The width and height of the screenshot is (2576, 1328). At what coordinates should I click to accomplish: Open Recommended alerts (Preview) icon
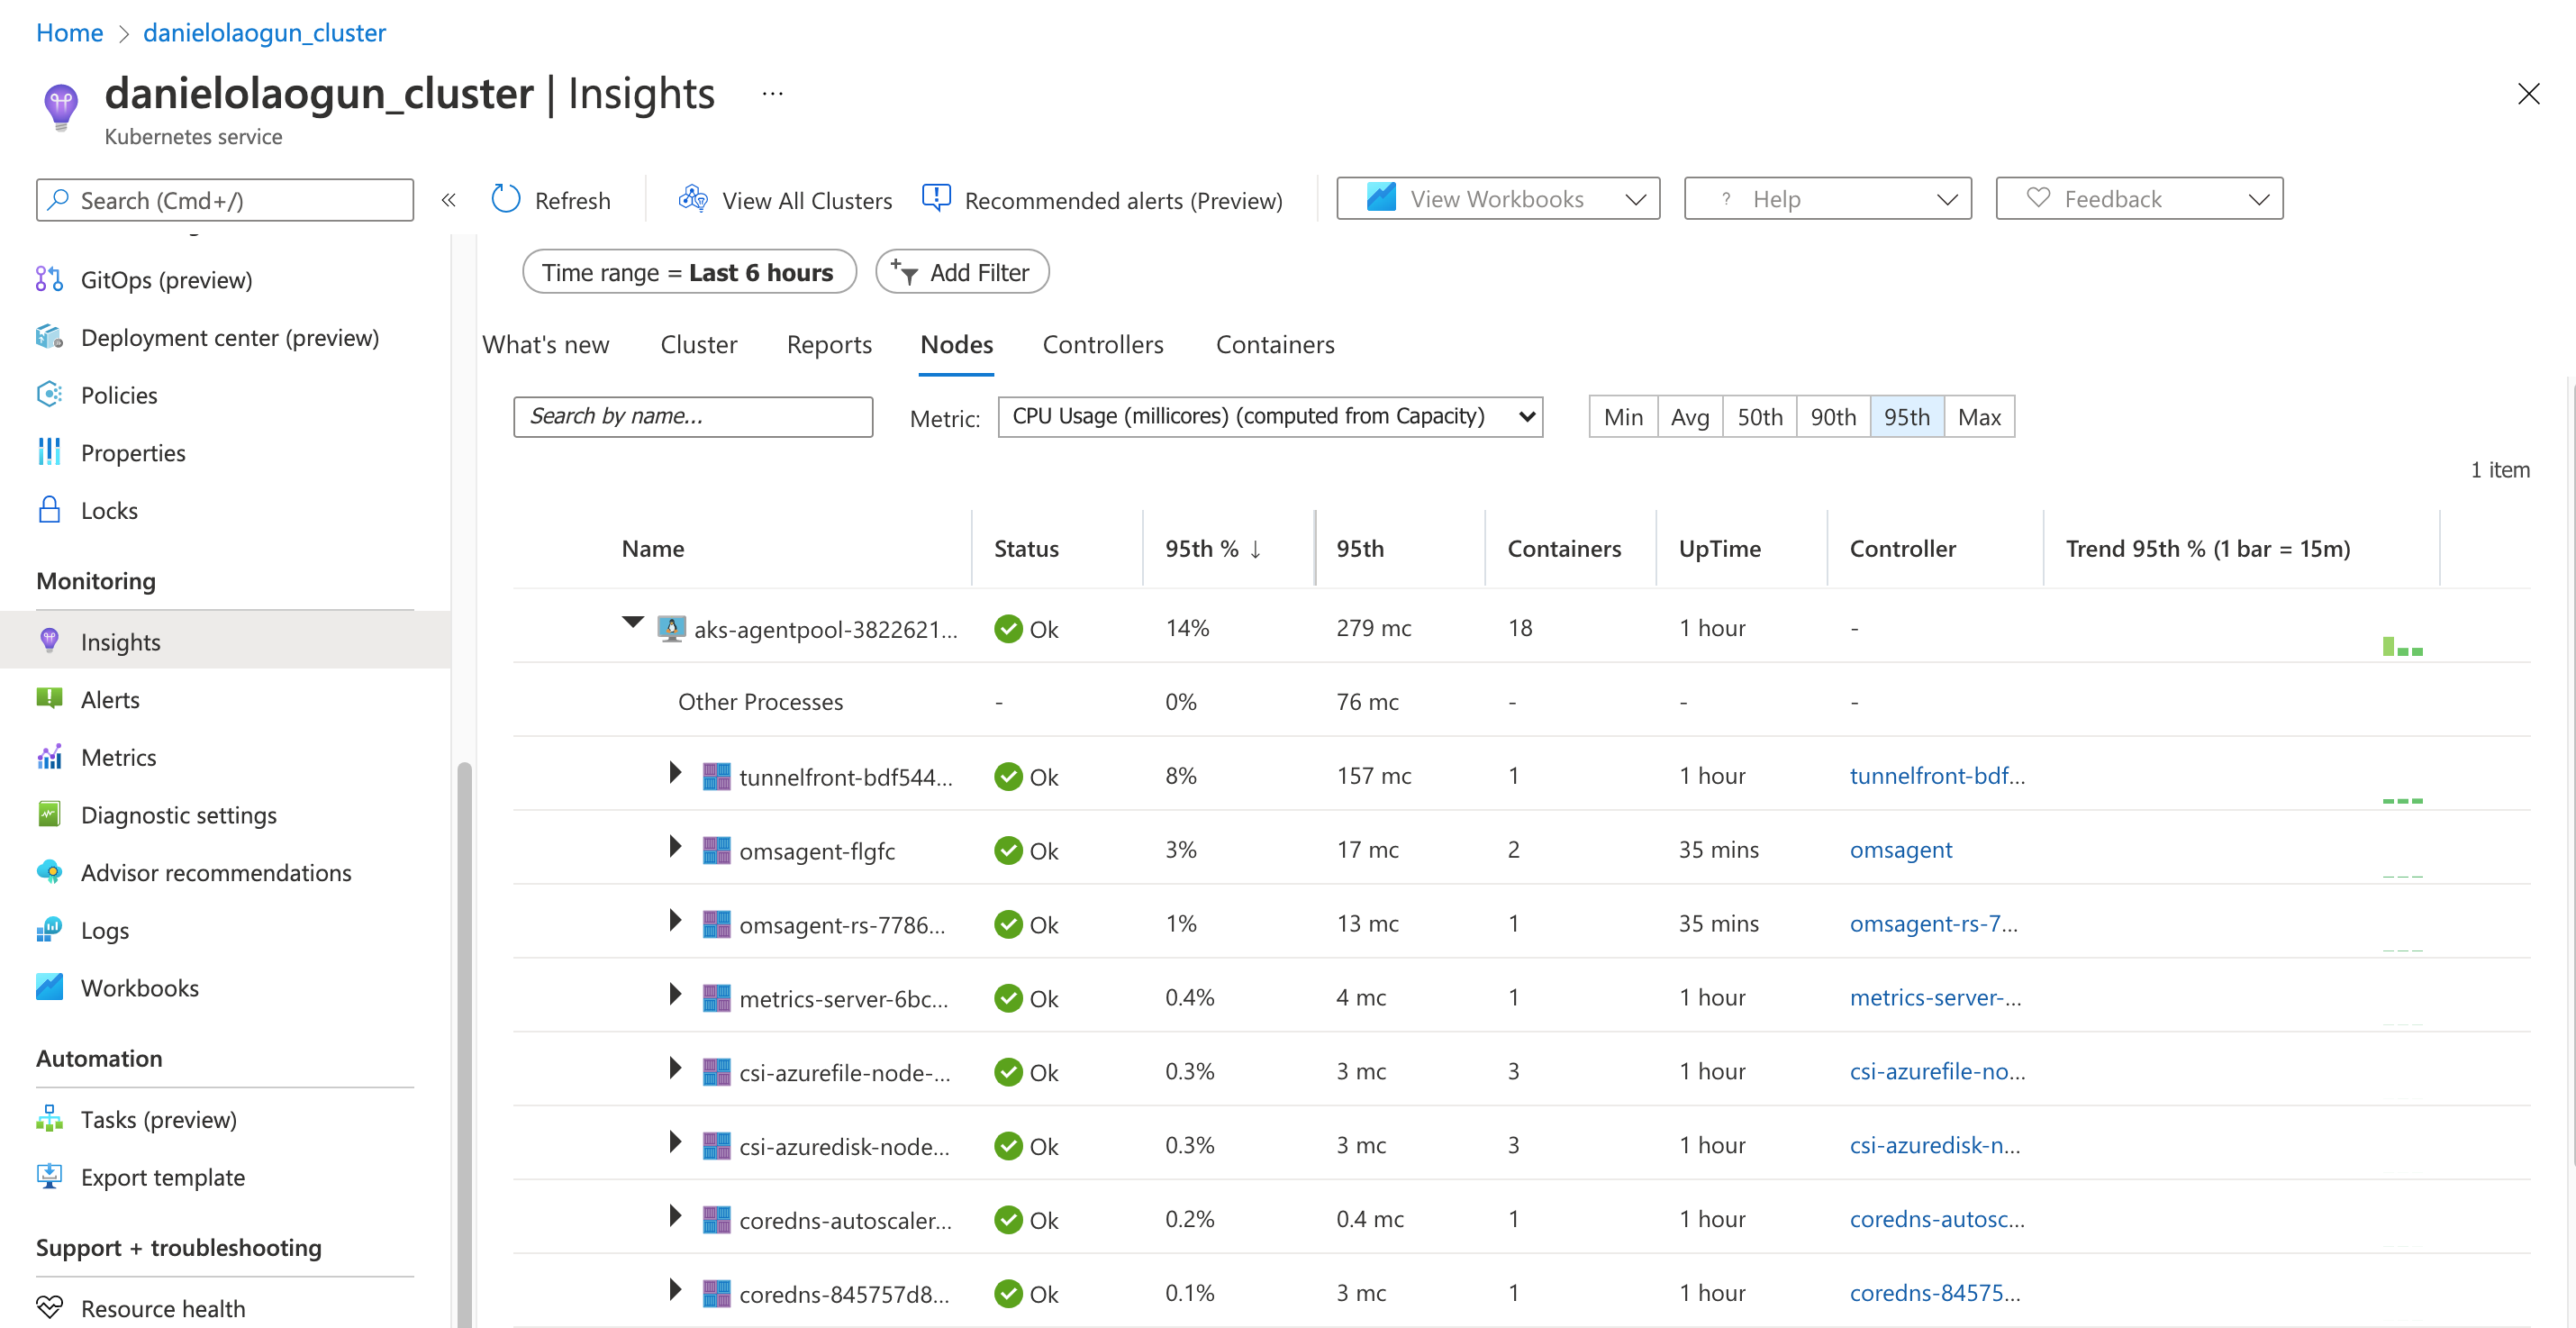pyautogui.click(x=936, y=199)
